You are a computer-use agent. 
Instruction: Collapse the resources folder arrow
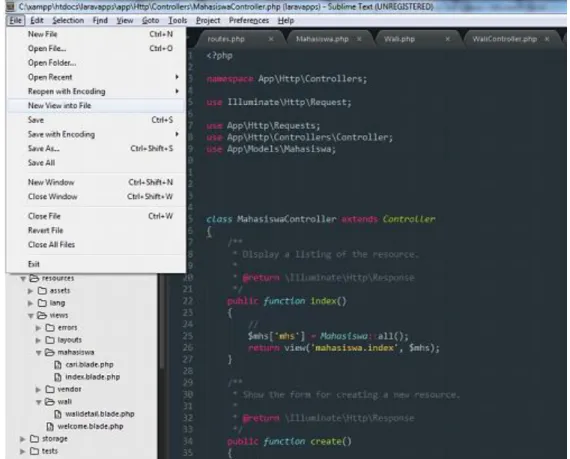coord(23,279)
